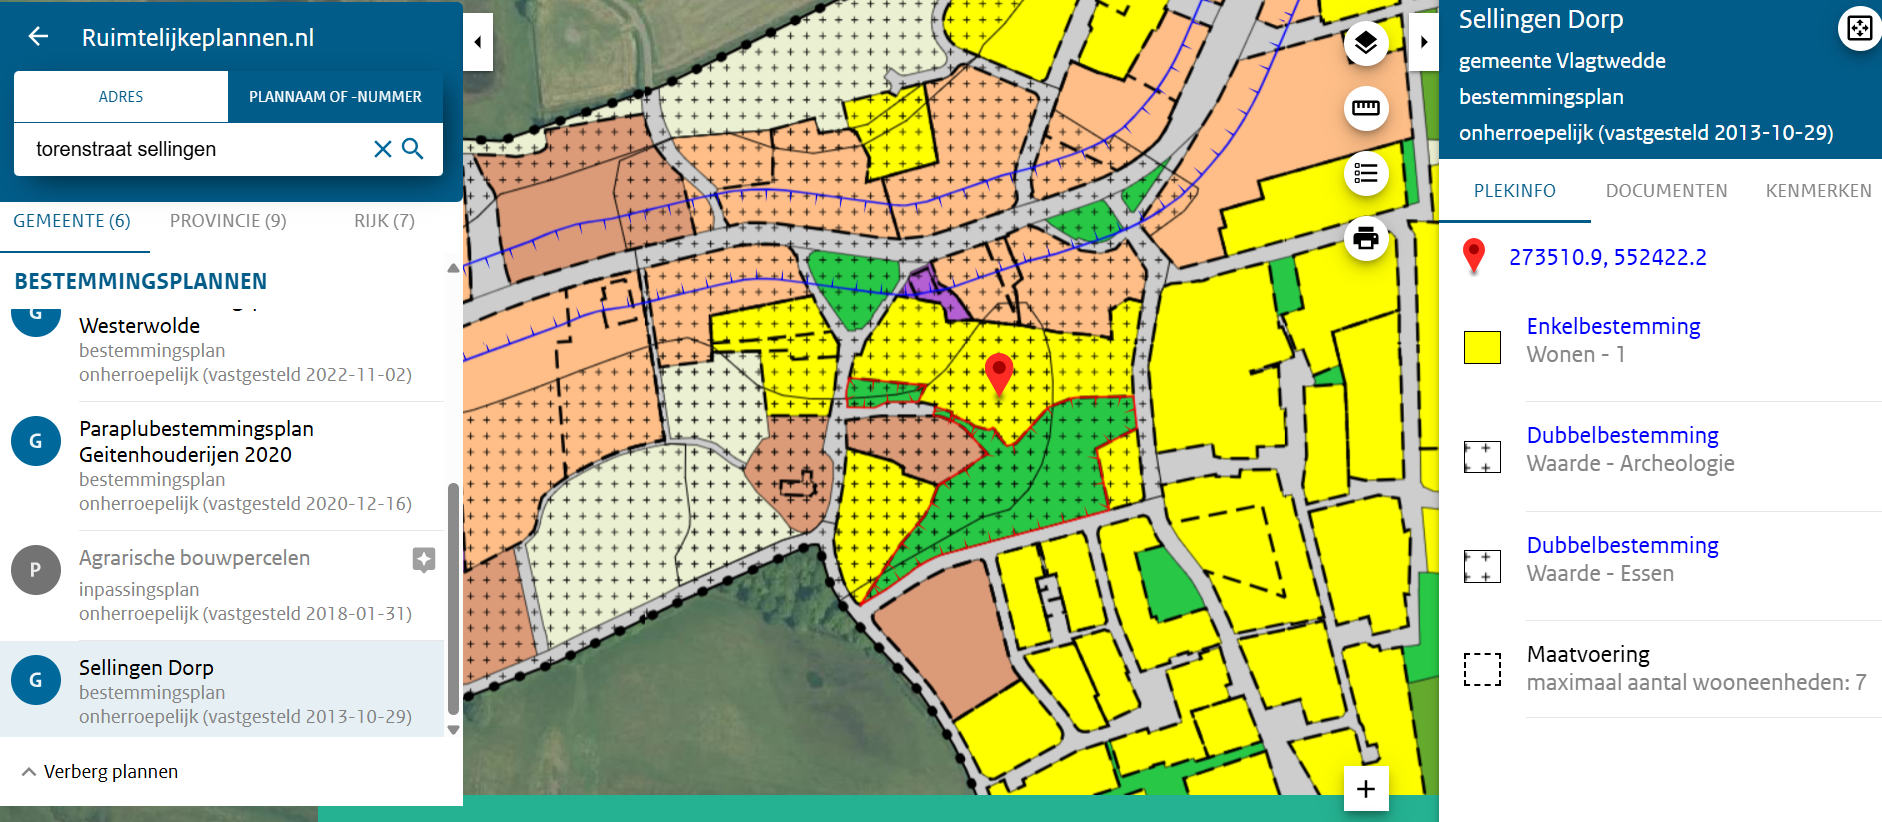Click the address search input field
The image size is (1882, 822).
coord(200,149)
